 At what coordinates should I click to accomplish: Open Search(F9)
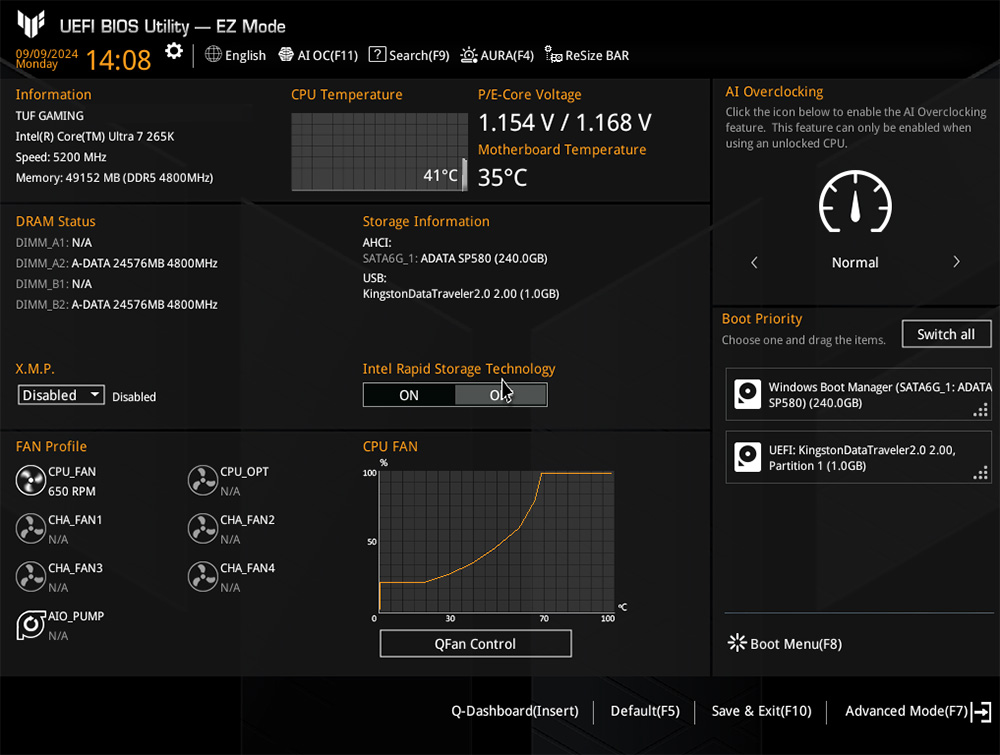click(x=409, y=55)
